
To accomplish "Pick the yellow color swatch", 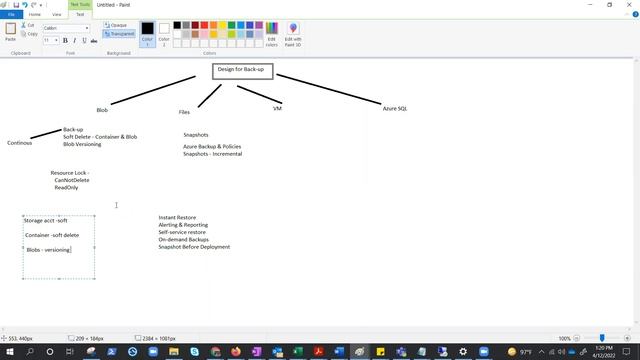I will point(222,25).
